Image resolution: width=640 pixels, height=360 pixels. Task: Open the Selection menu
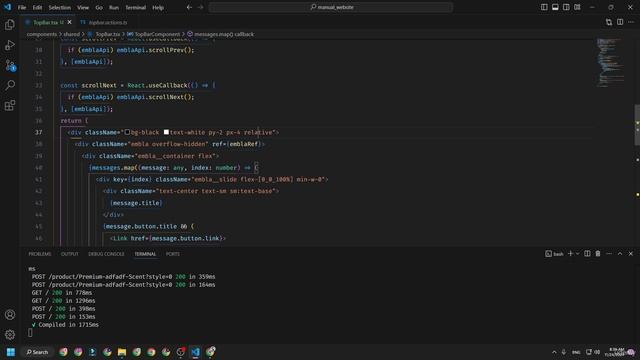60,7
